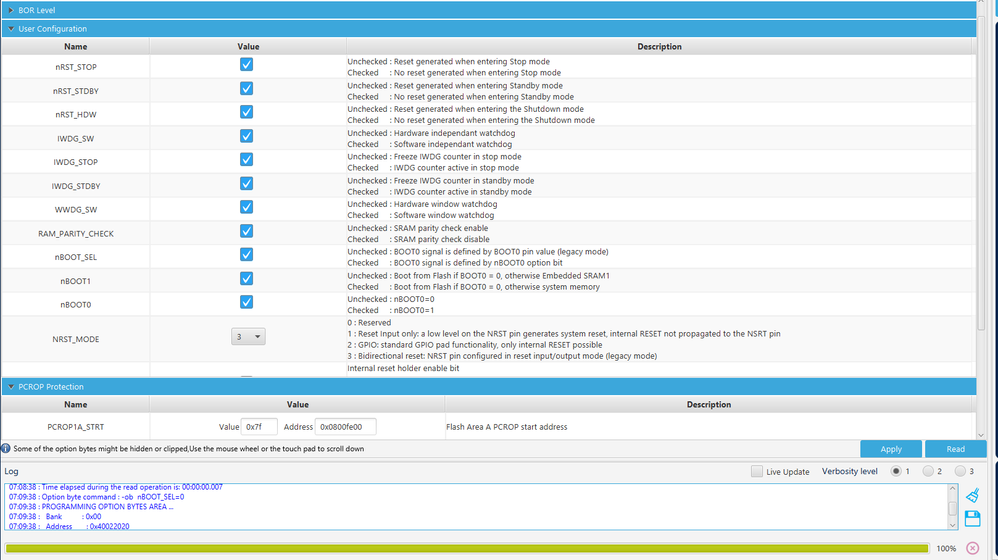Click the Verbosity level label
The width and height of the screenshot is (998, 560).
(850, 472)
